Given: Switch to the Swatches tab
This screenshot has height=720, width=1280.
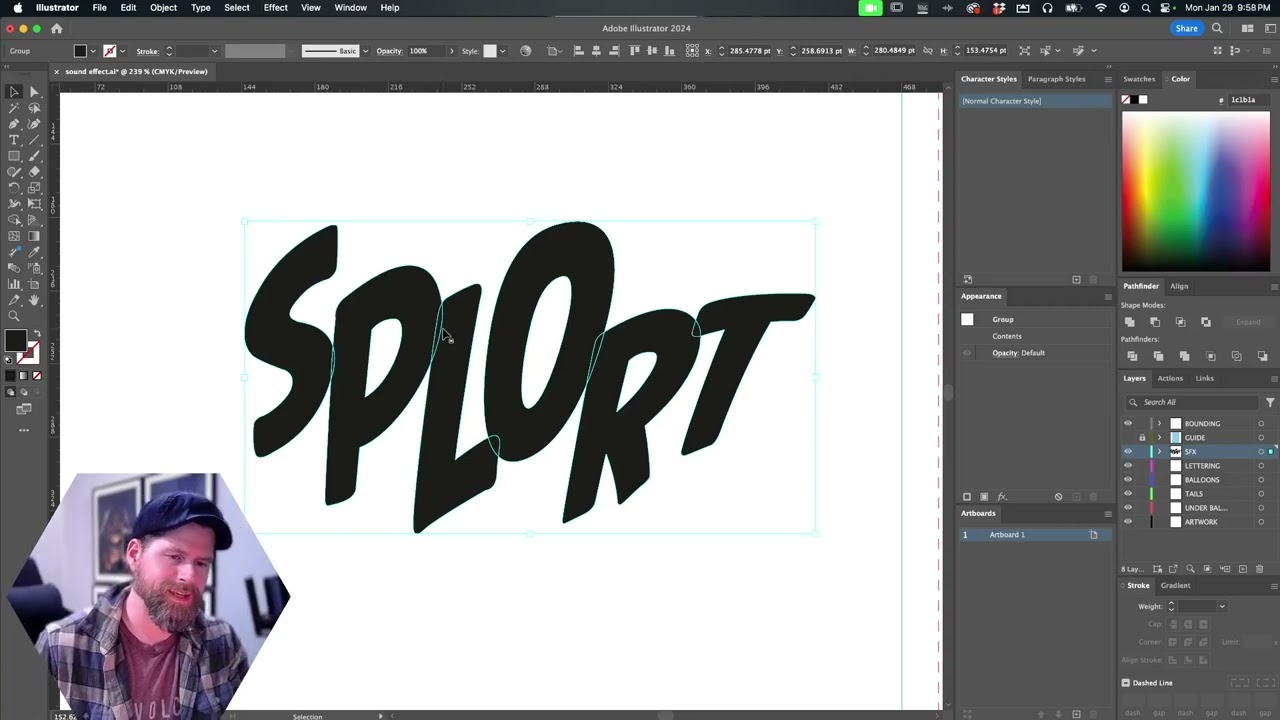Looking at the screenshot, I should (x=1139, y=79).
